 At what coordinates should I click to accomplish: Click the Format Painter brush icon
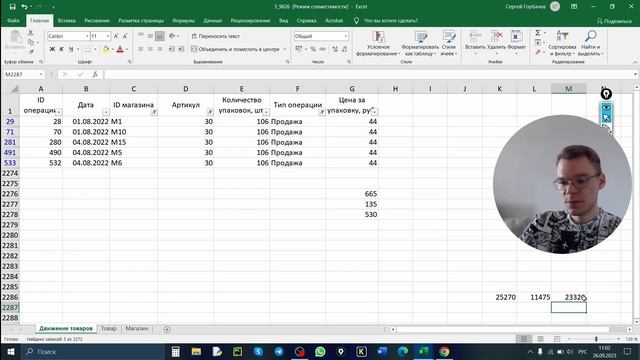coord(31,52)
